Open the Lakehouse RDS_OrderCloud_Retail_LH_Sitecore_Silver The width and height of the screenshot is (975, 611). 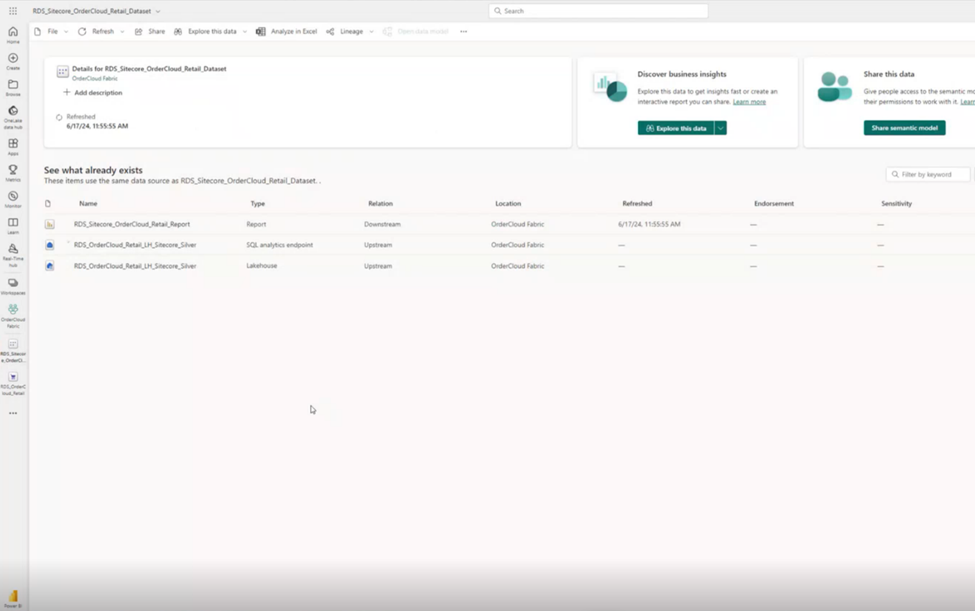(135, 266)
